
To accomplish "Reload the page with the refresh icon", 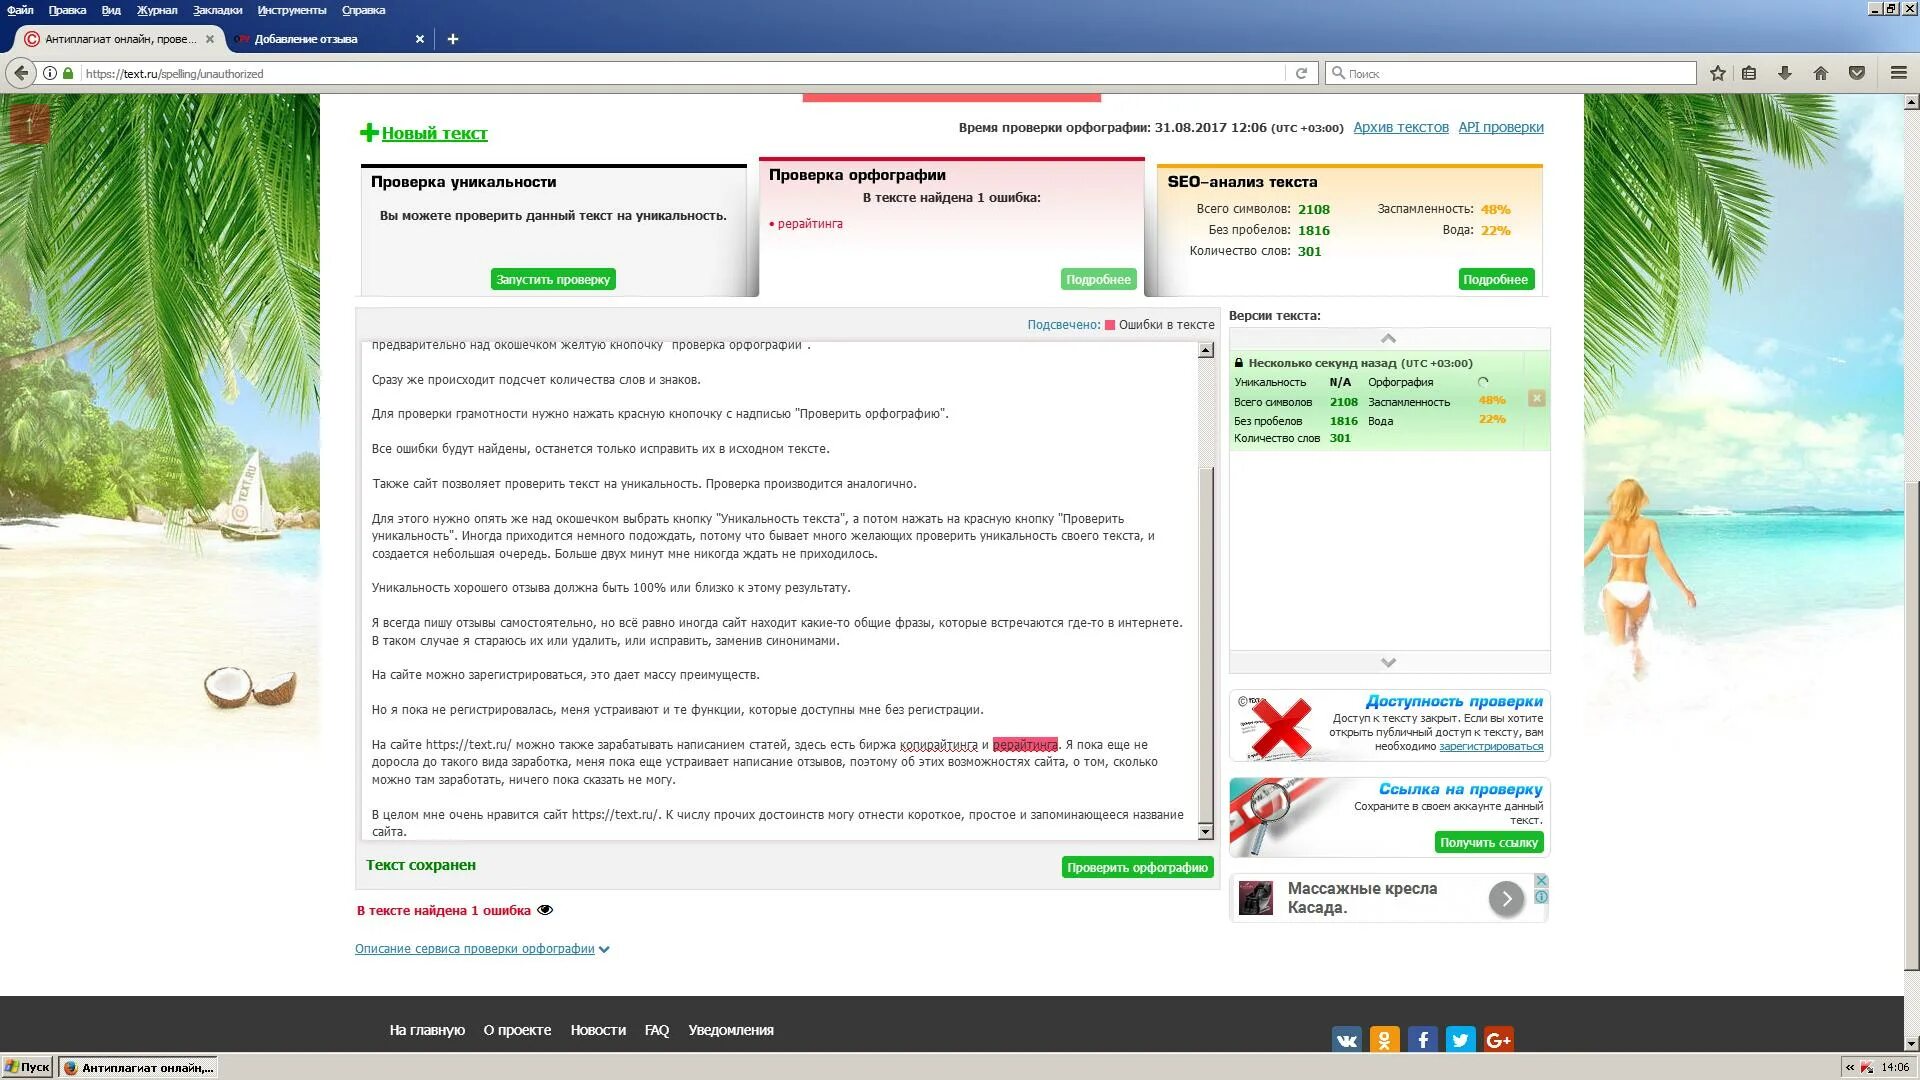I will tap(1301, 73).
